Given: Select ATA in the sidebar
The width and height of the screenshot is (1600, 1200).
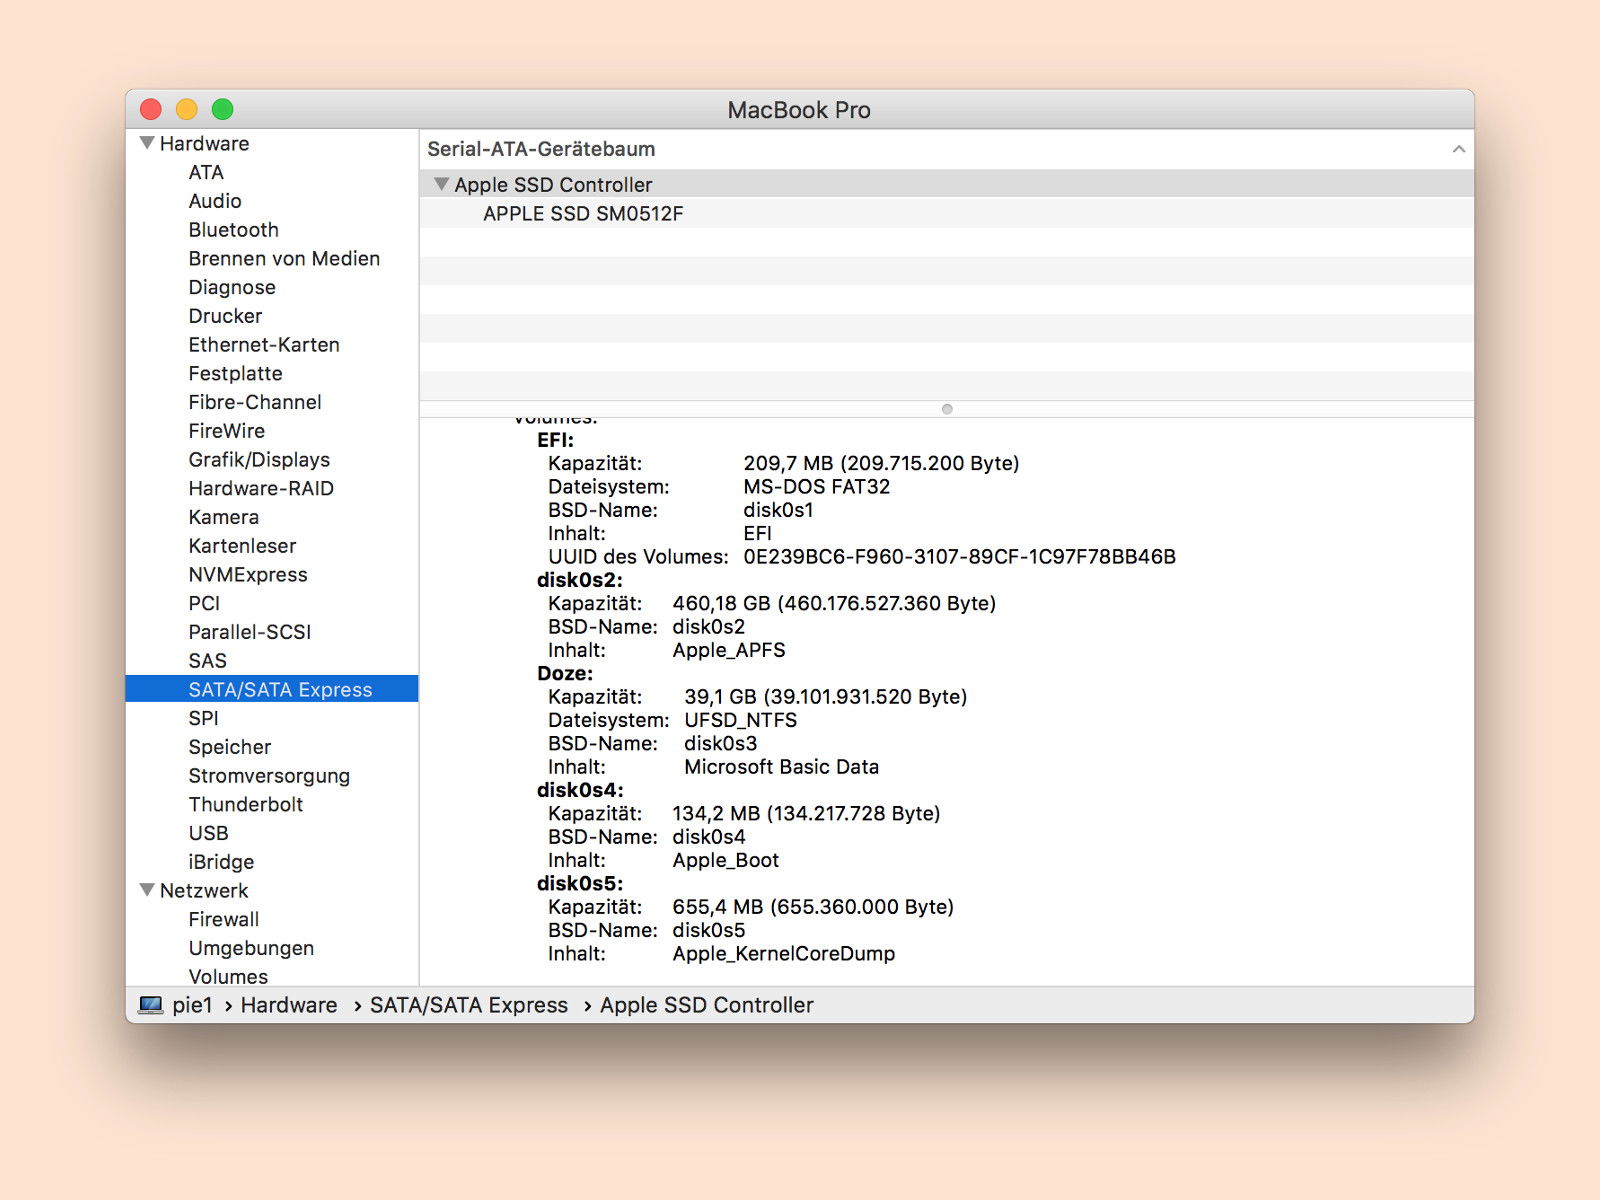Looking at the screenshot, I should tap(206, 172).
